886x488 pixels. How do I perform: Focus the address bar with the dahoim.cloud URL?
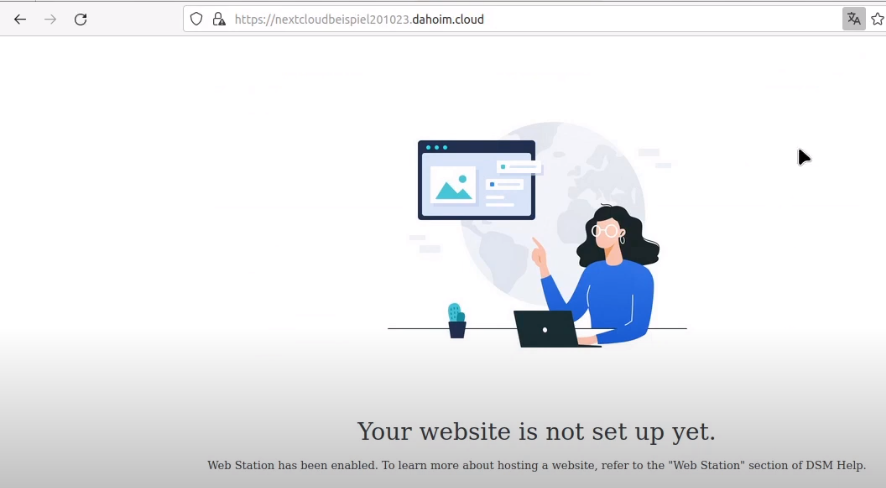509,19
